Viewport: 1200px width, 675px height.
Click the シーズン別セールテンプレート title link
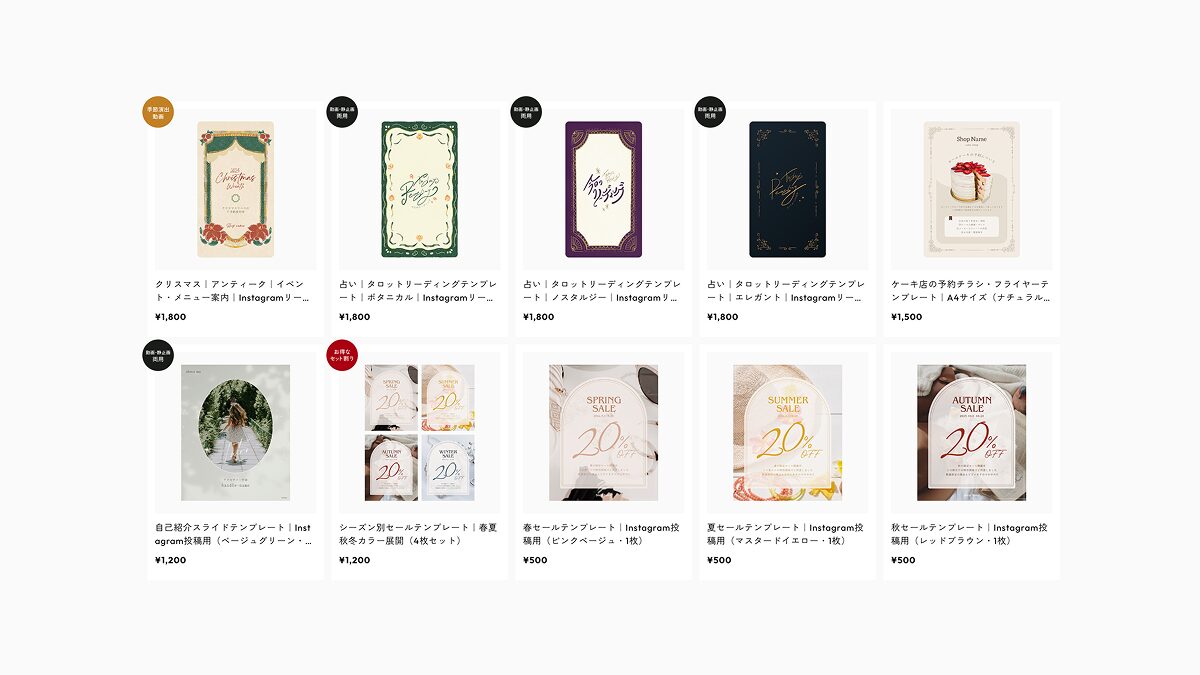pos(418,534)
